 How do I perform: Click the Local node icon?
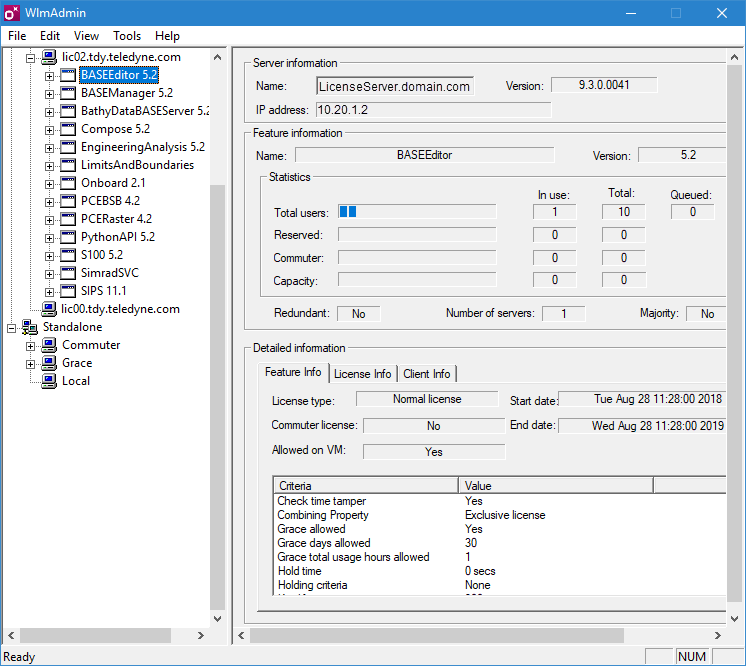pos(49,381)
